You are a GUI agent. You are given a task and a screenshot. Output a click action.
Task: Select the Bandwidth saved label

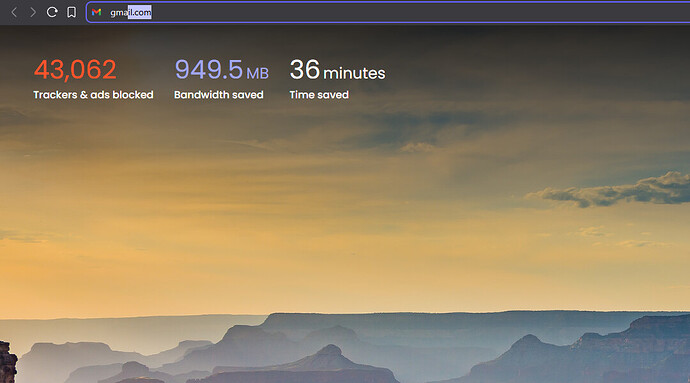219,95
